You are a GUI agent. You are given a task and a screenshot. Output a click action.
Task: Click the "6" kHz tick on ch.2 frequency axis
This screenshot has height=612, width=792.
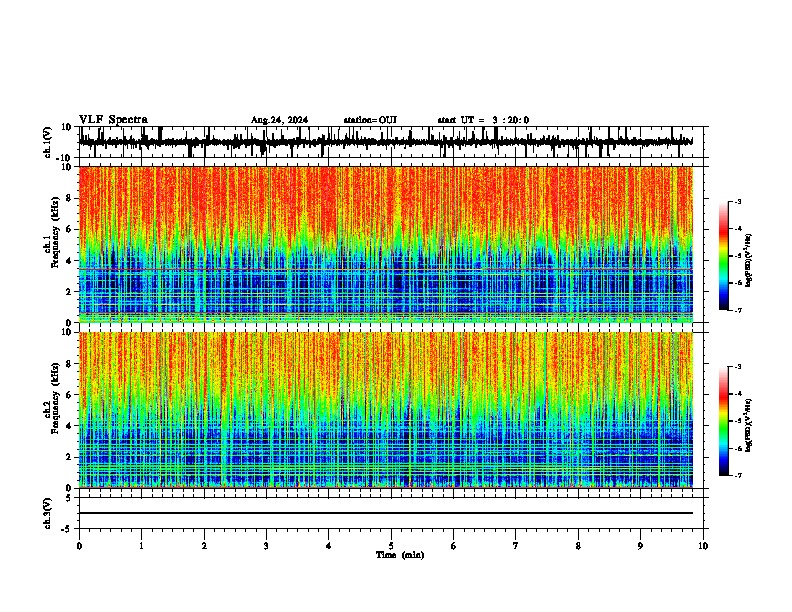tap(69, 395)
